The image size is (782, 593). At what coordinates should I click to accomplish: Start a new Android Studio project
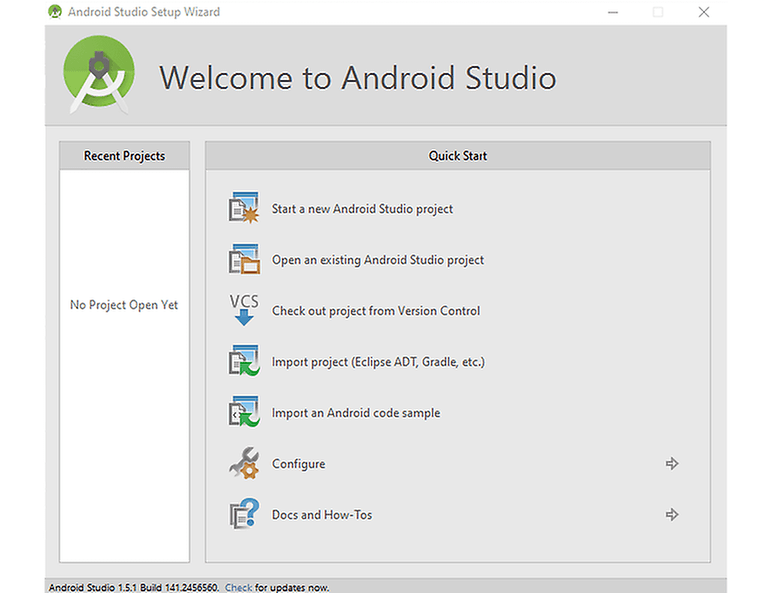362,208
